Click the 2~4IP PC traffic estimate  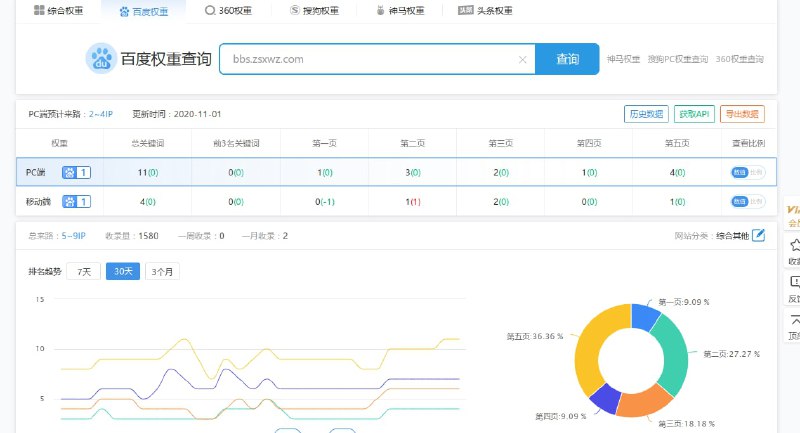pyautogui.click(x=101, y=114)
